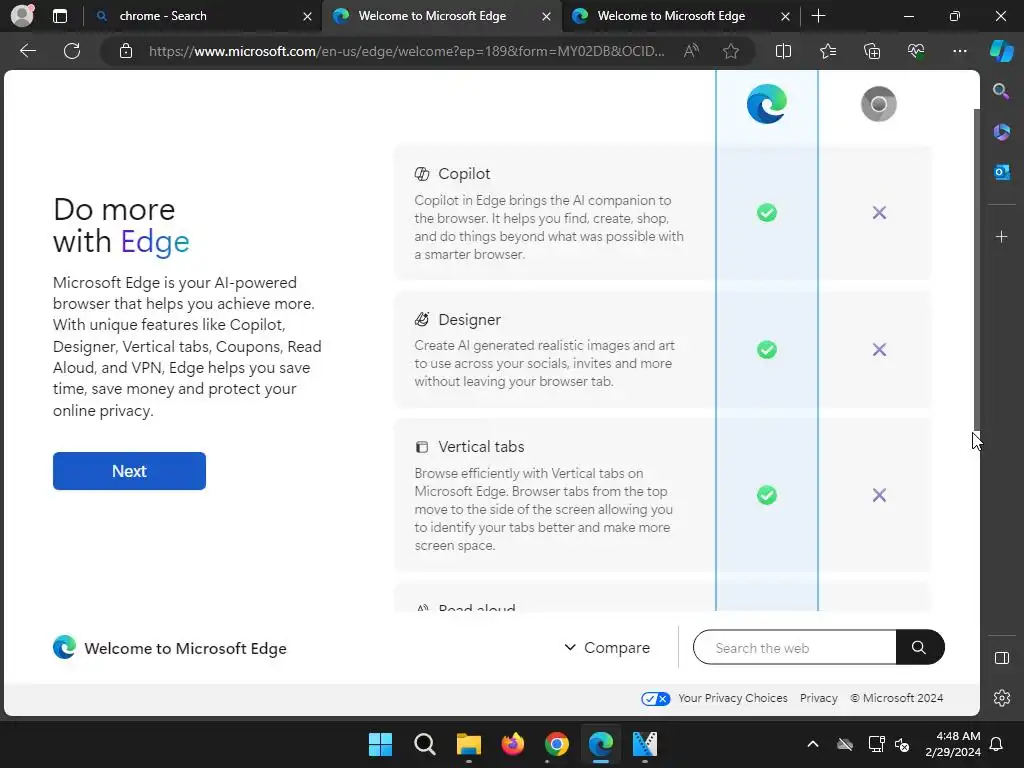Screen dimensions: 1024x768
Task: Click Welcome to Microsoft Edge footer logo
Action: click(64, 647)
